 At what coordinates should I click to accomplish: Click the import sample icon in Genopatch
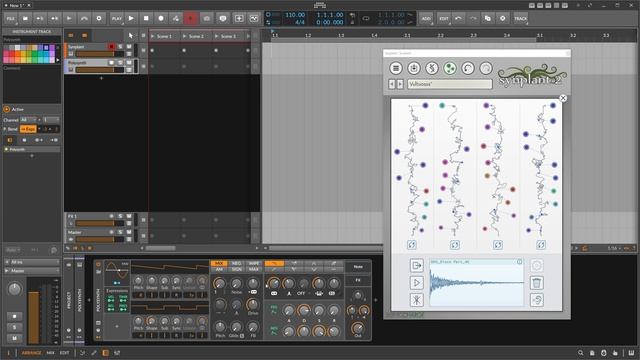coord(416,265)
